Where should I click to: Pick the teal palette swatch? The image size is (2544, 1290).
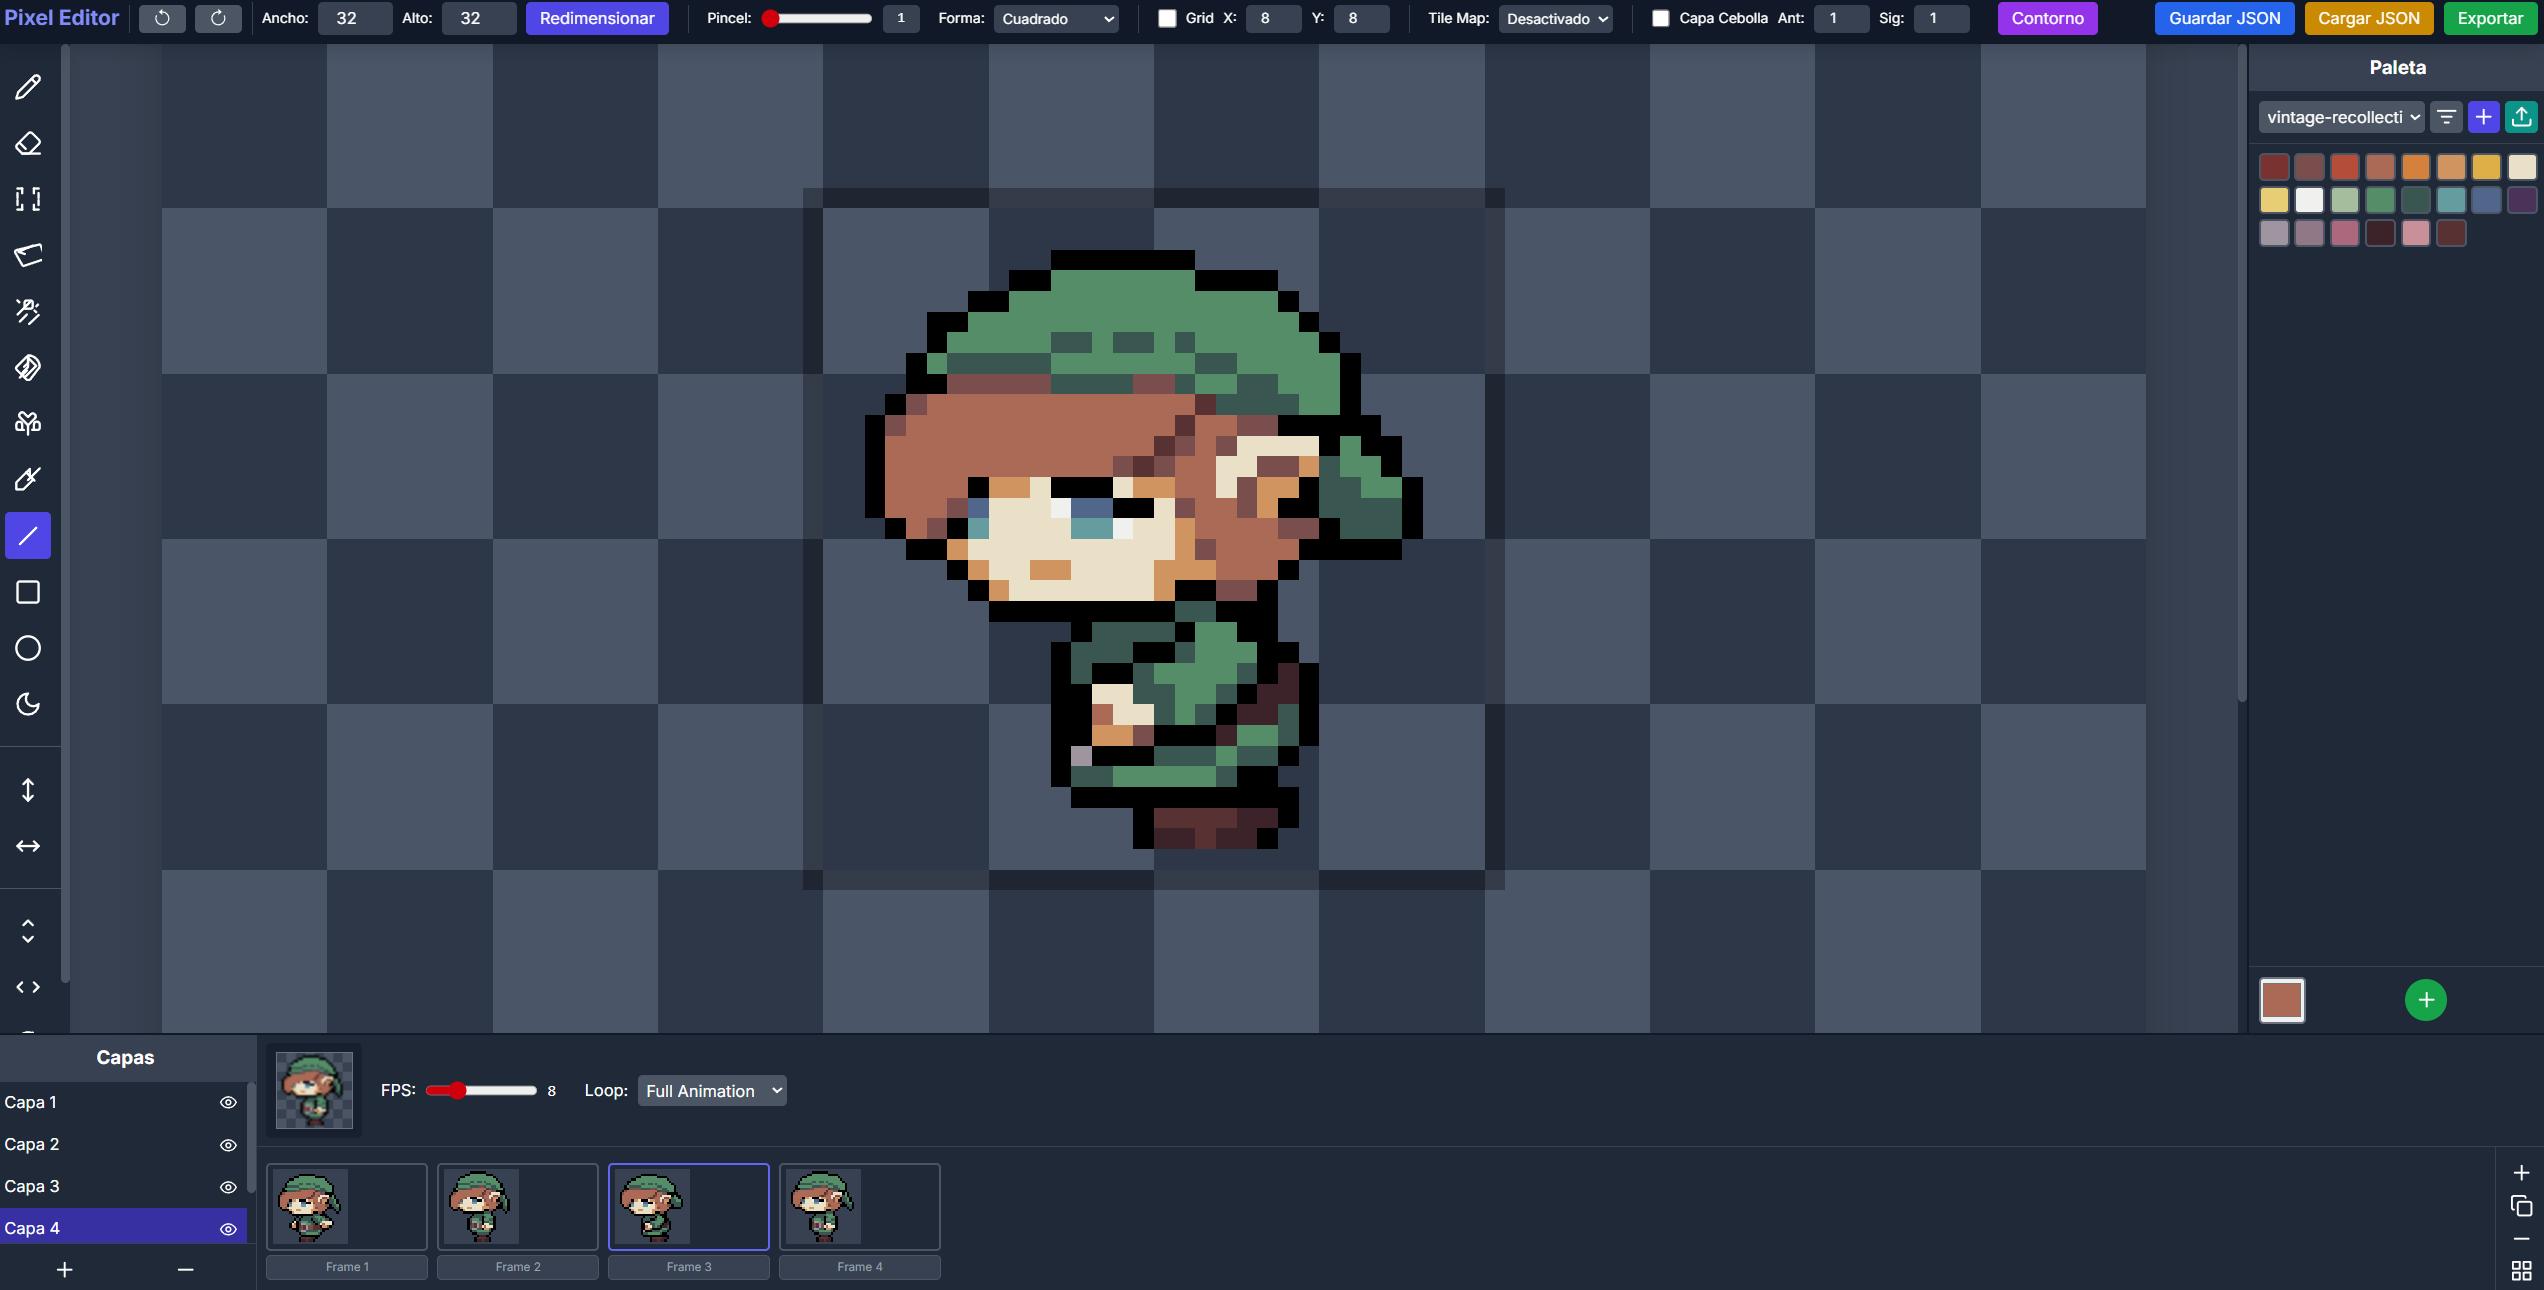[x=2450, y=200]
